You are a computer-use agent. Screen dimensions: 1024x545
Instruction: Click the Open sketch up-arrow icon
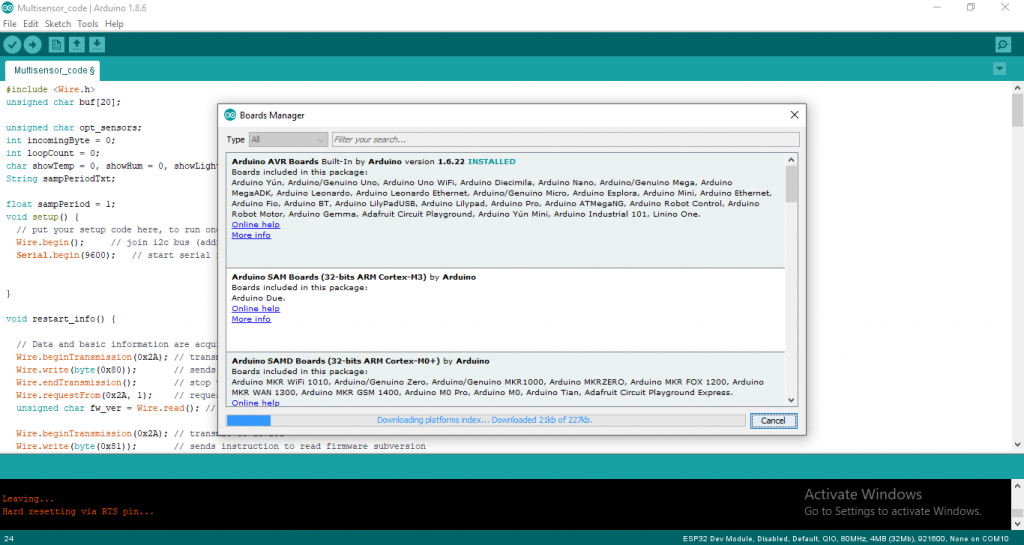77,44
